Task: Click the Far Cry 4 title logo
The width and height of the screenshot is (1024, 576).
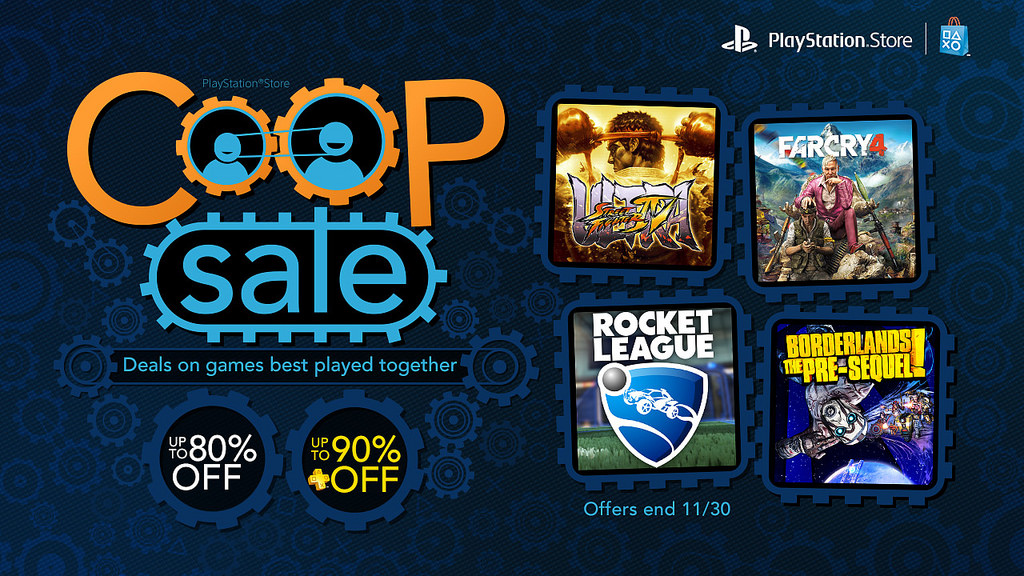Action: tap(832, 147)
